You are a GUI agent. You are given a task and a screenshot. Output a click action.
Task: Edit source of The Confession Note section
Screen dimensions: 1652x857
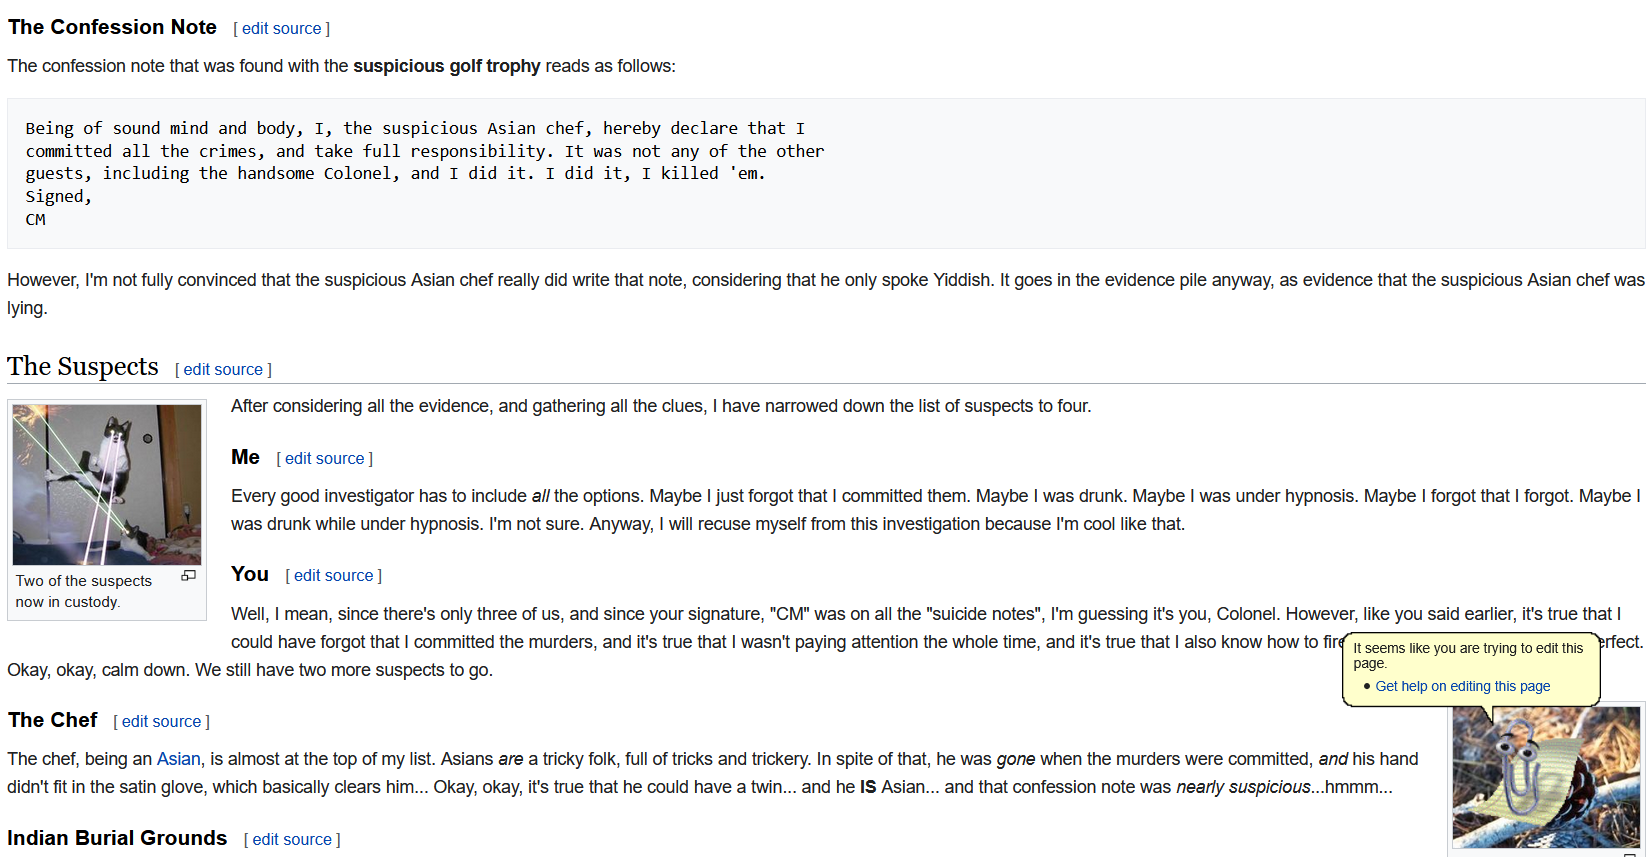coord(281,29)
